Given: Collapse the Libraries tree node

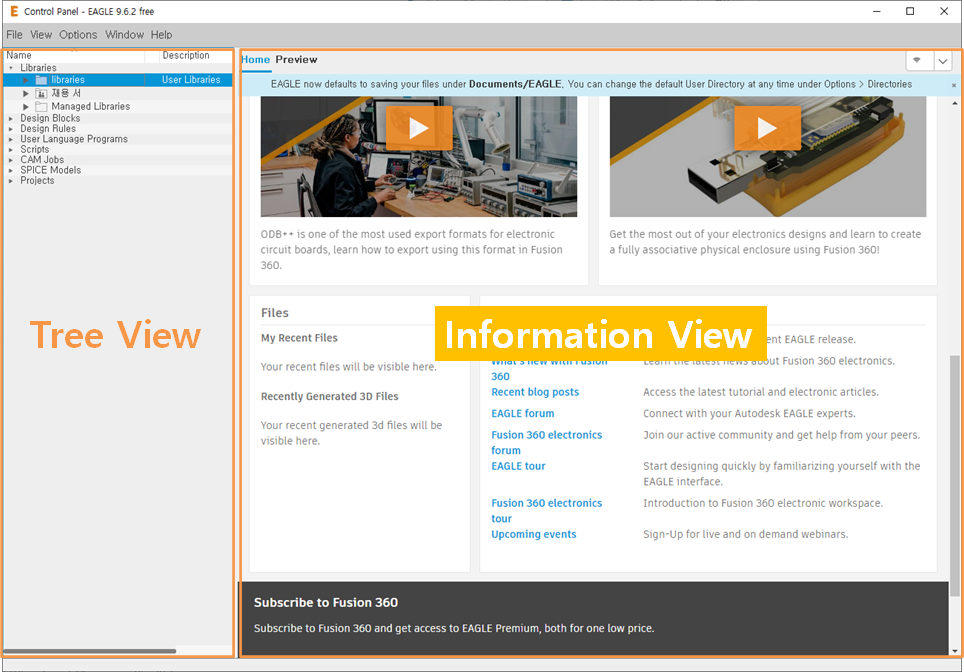Looking at the screenshot, I should click(x=11, y=68).
